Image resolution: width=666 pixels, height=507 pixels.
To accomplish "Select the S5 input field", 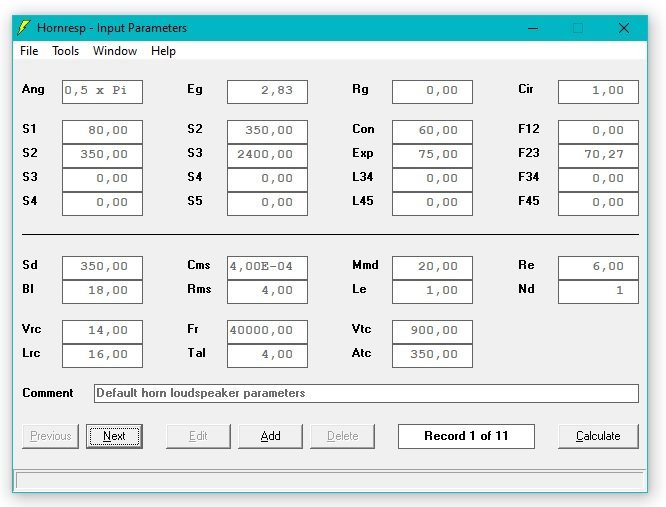I will pos(268,204).
